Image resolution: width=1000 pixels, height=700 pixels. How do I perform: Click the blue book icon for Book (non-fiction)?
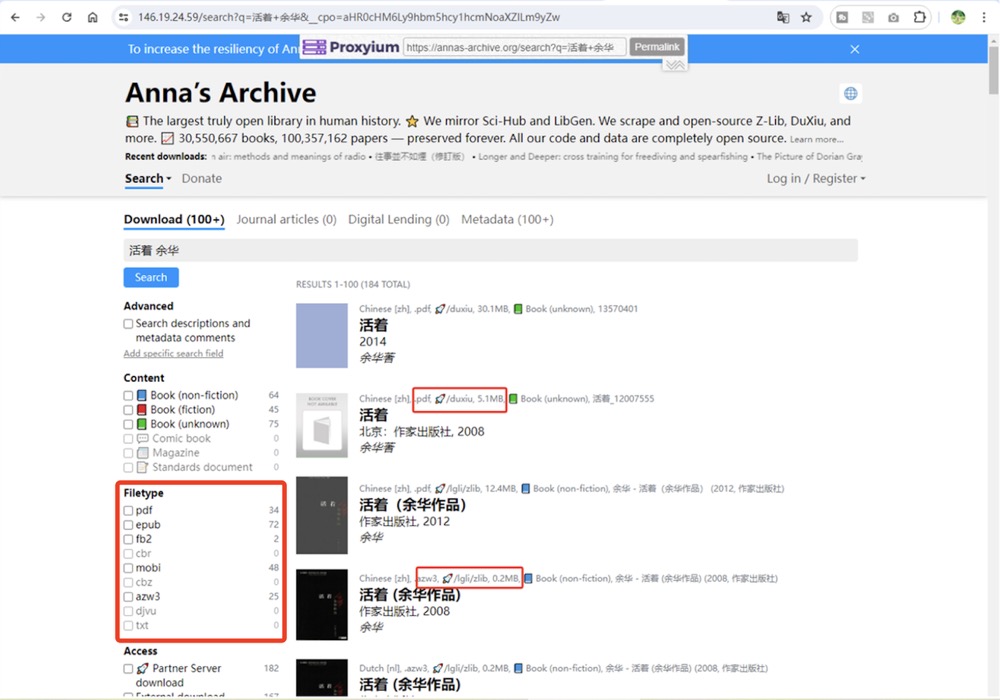142,396
